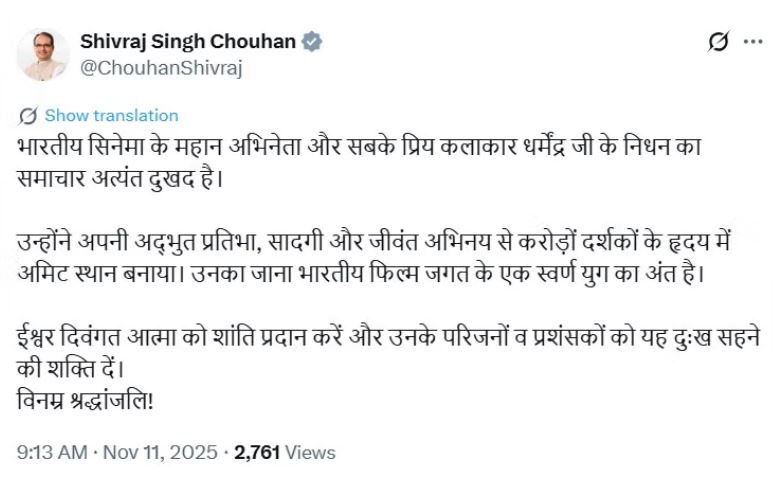The image size is (776, 489).
Task: Click the blue verified badge
Action: [x=312, y=42]
